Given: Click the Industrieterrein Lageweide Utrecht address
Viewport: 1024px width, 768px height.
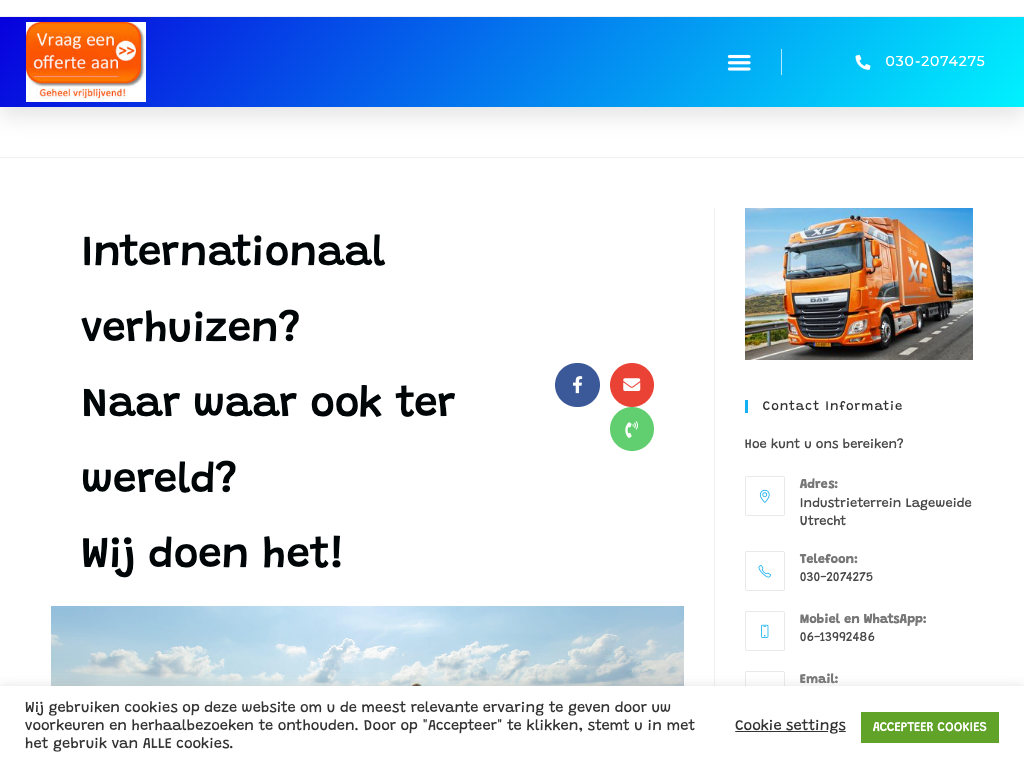Looking at the screenshot, I should 885,512.
